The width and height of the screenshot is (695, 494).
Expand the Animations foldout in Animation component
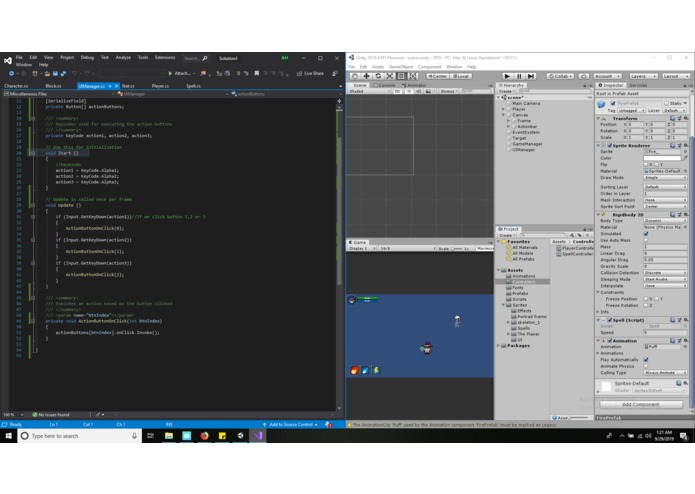pos(598,353)
